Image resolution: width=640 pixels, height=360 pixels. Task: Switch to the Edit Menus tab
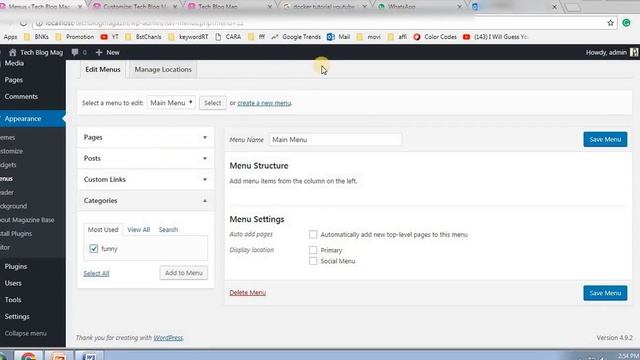(x=103, y=69)
